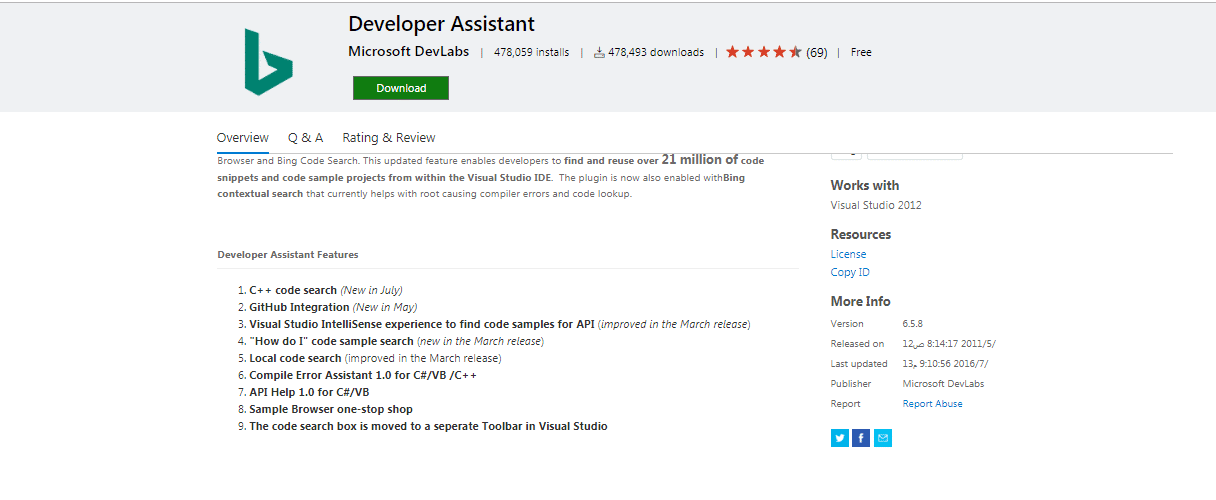
Task: Click the Free price label
Action: [861, 53]
